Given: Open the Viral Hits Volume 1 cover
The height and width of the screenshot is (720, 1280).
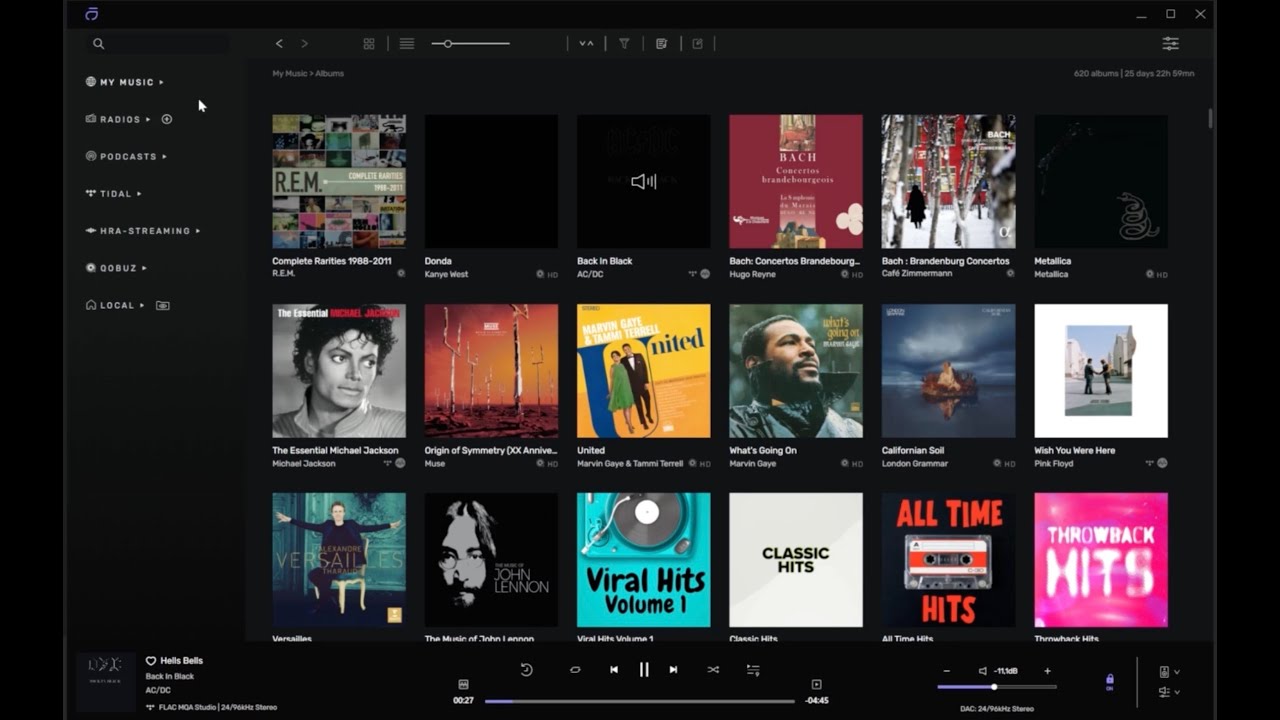Looking at the screenshot, I should tap(644, 560).
